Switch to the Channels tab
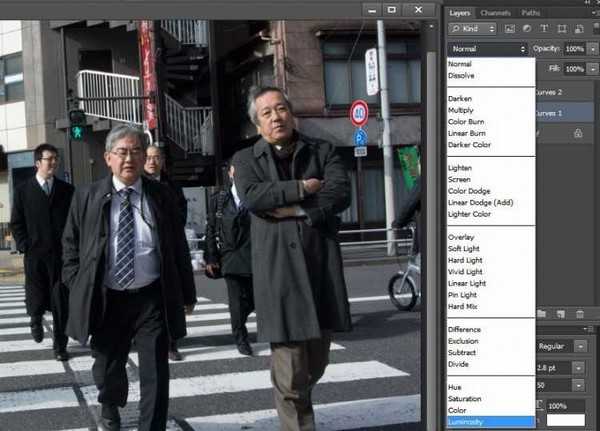 tap(495, 13)
